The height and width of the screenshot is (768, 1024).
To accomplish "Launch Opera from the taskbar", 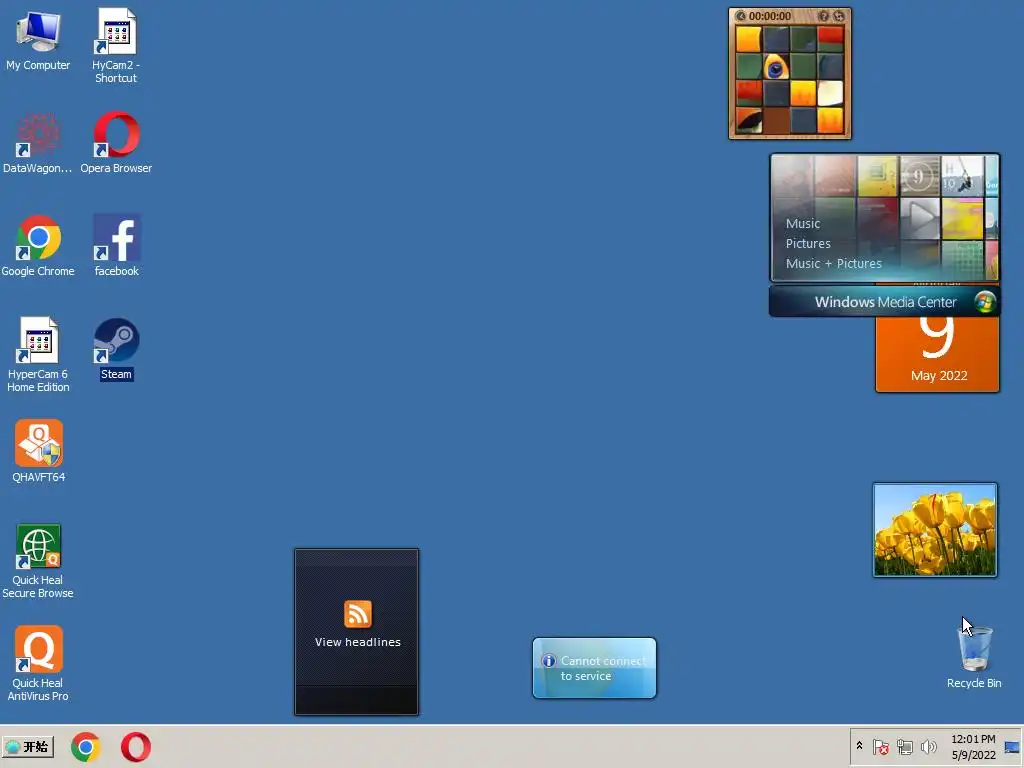I will tap(136, 747).
